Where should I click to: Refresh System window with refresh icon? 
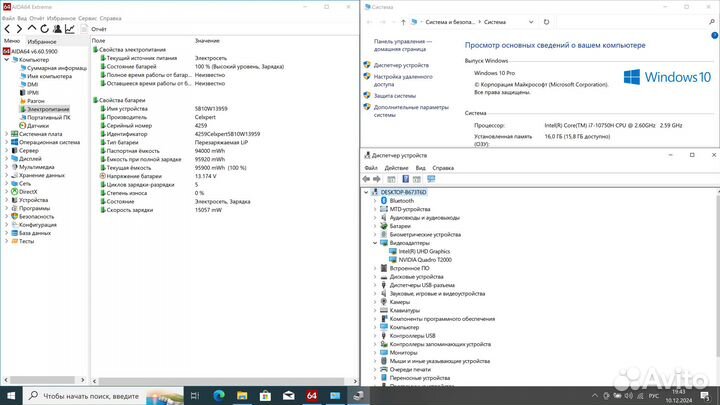click(x=546, y=22)
